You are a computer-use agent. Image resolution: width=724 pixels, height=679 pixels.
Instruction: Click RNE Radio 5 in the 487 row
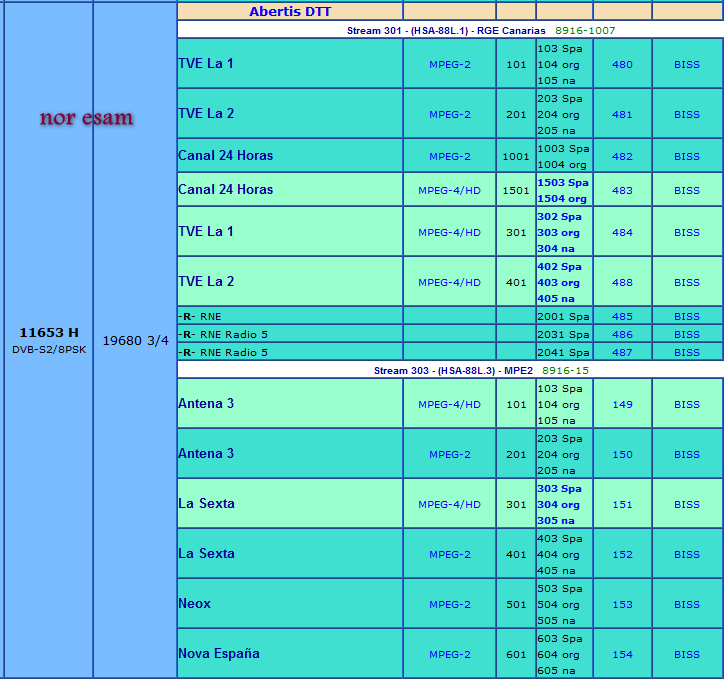(234, 353)
